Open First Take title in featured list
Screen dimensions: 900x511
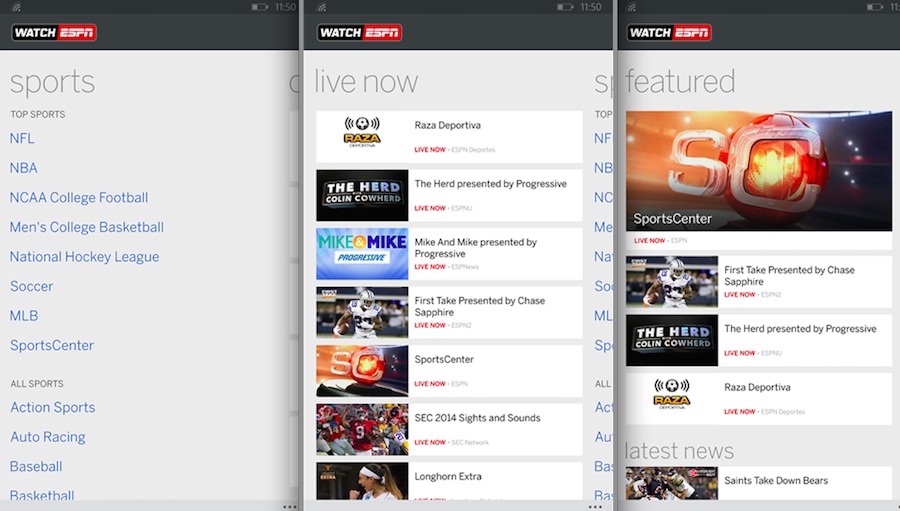(x=789, y=276)
